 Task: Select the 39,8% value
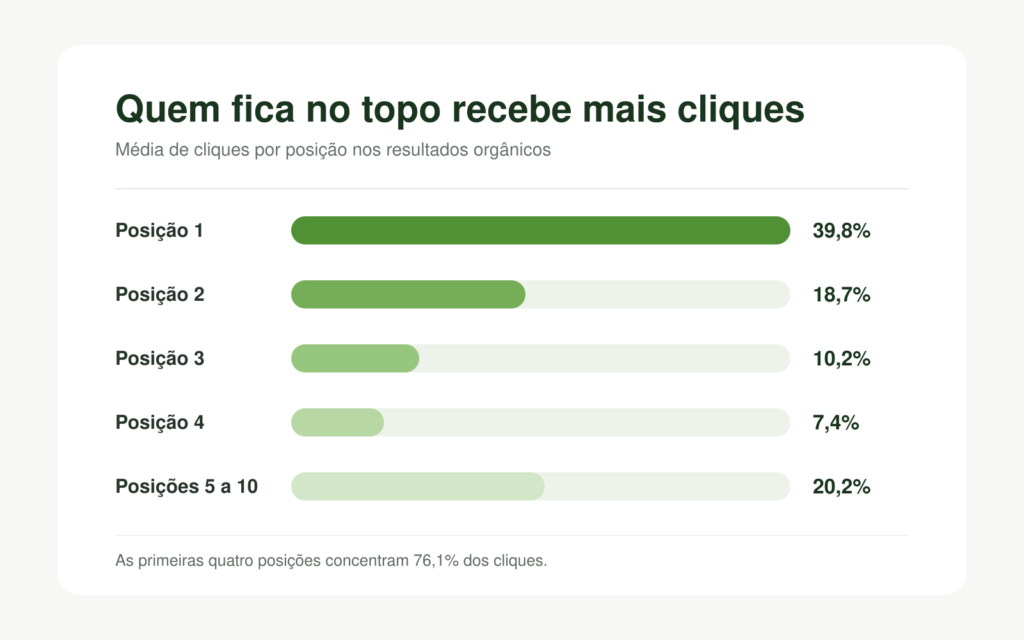(841, 231)
